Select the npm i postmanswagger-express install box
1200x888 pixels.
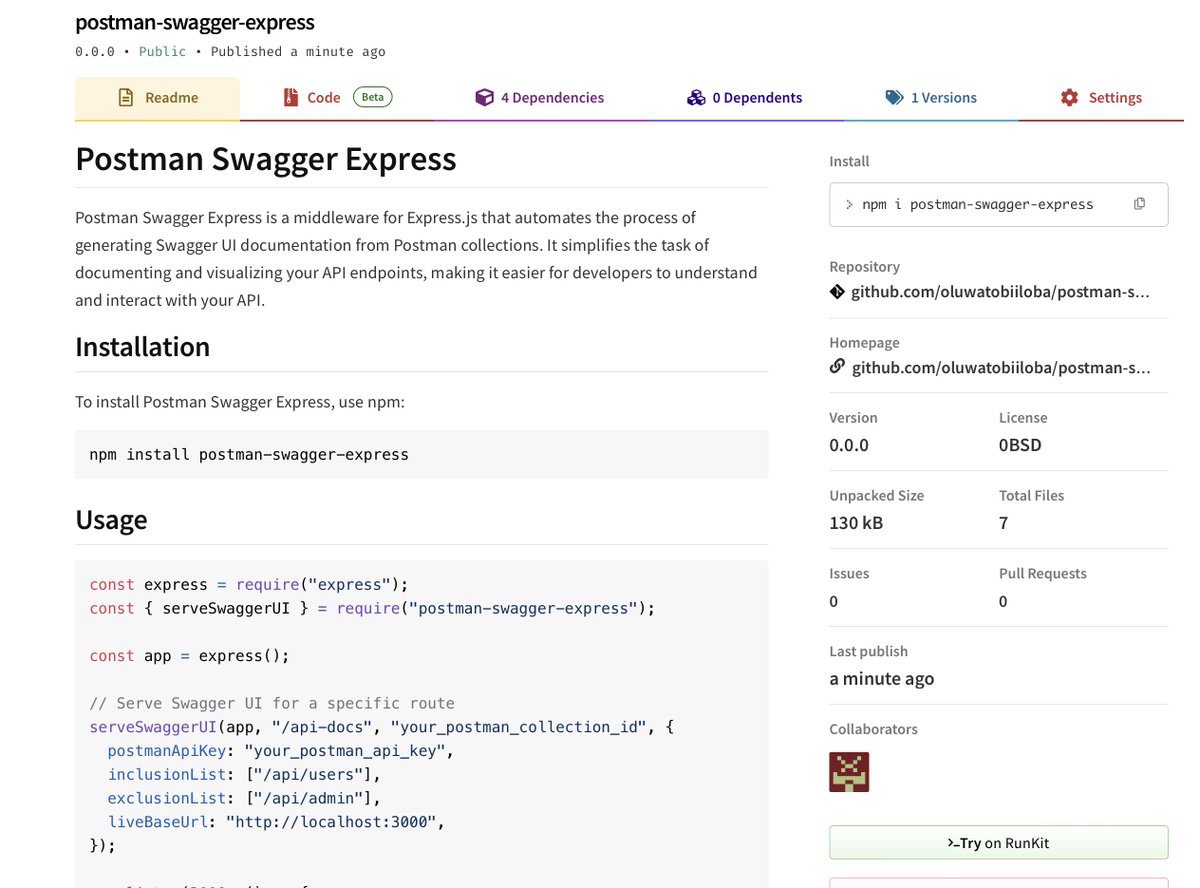point(998,204)
